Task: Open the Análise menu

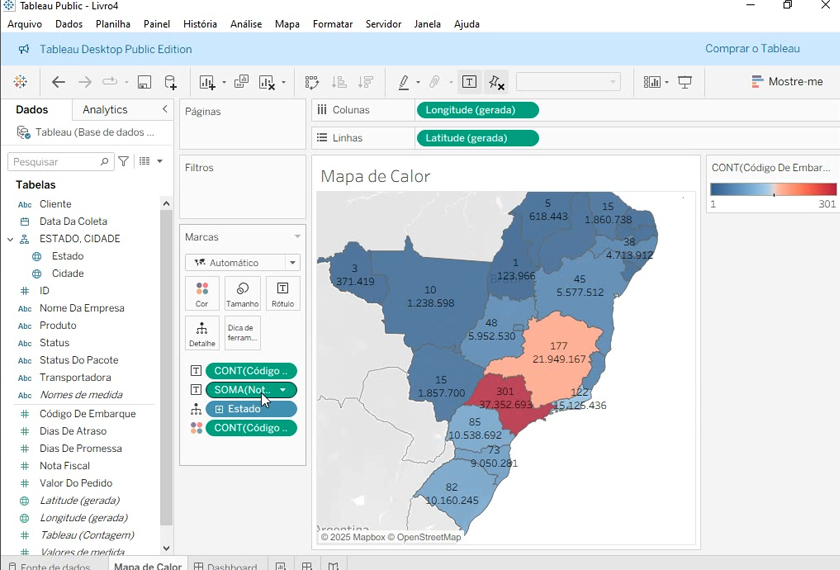Action: (245, 24)
